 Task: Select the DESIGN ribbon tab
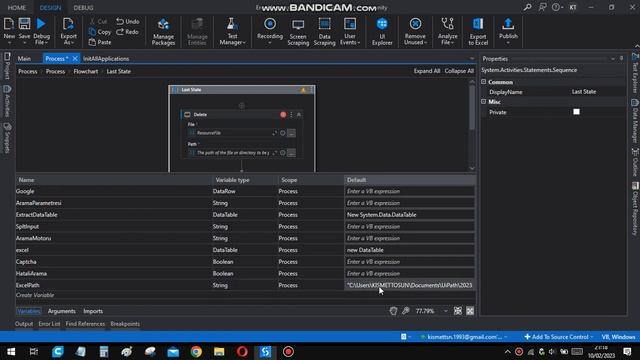[50, 8]
